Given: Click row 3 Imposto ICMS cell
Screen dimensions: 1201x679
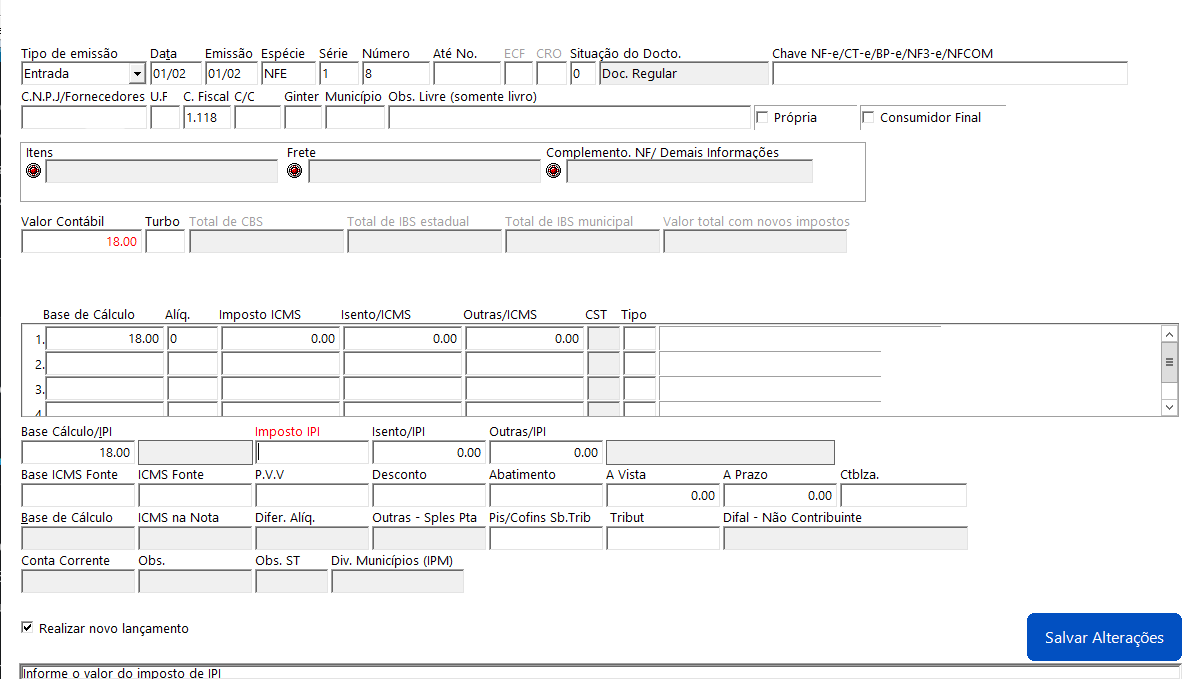Looking at the screenshot, I should click(281, 390).
